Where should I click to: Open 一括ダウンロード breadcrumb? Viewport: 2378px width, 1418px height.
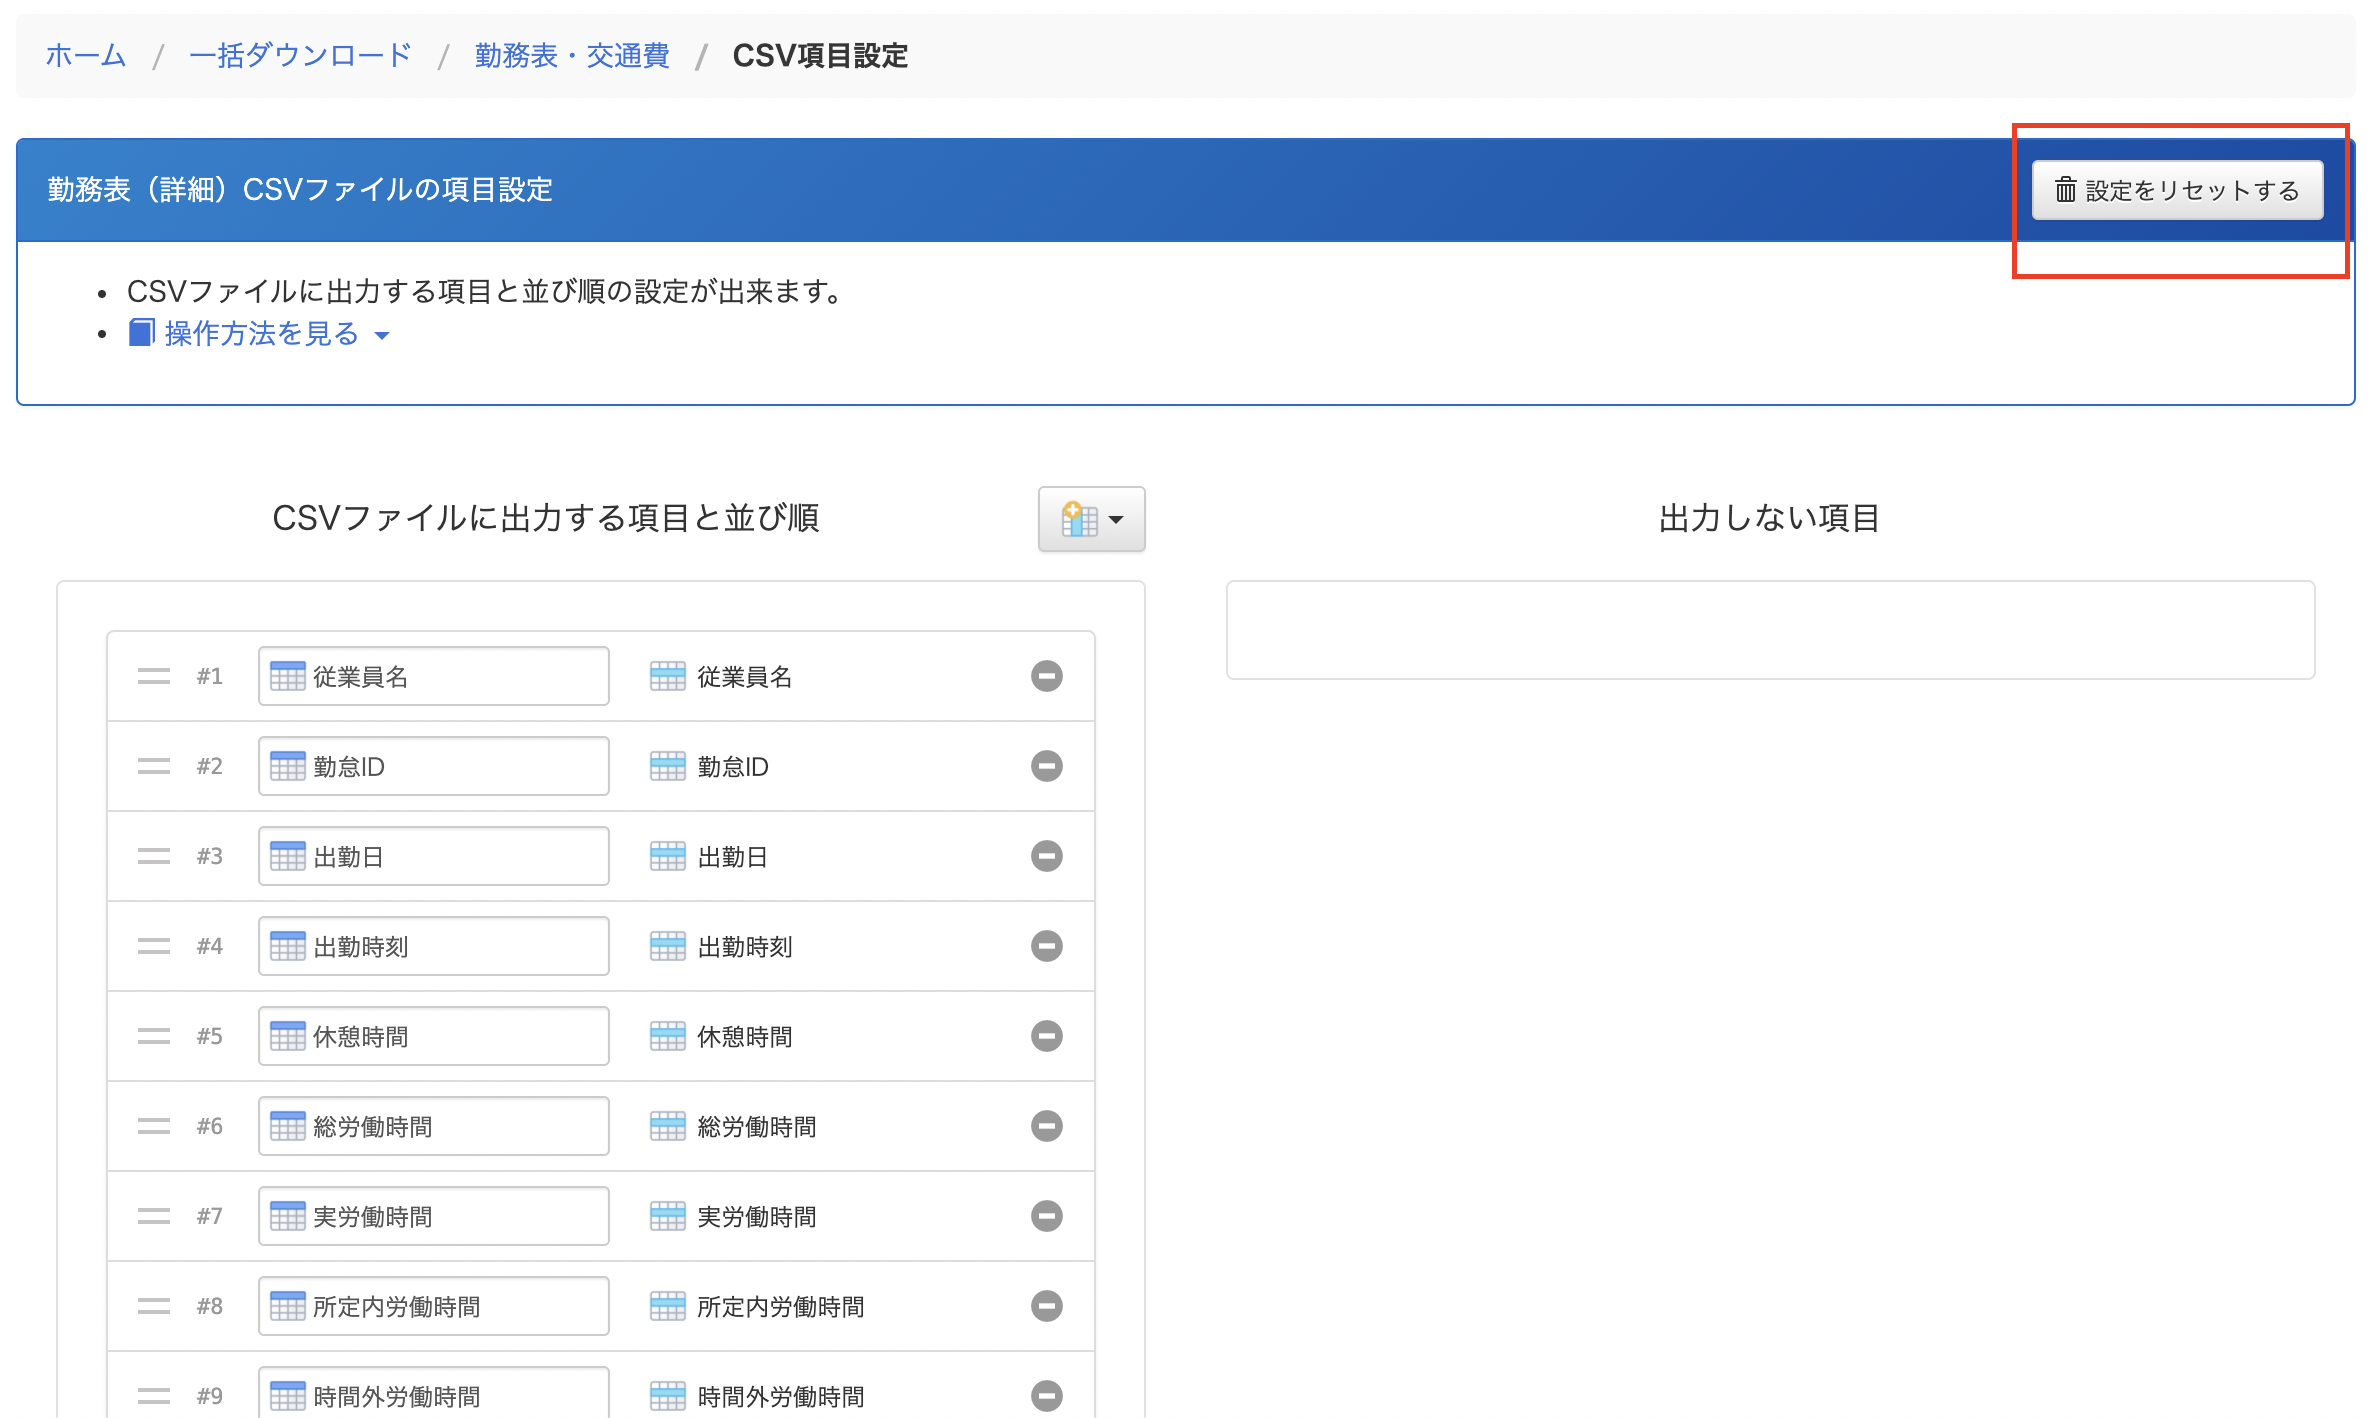300,56
